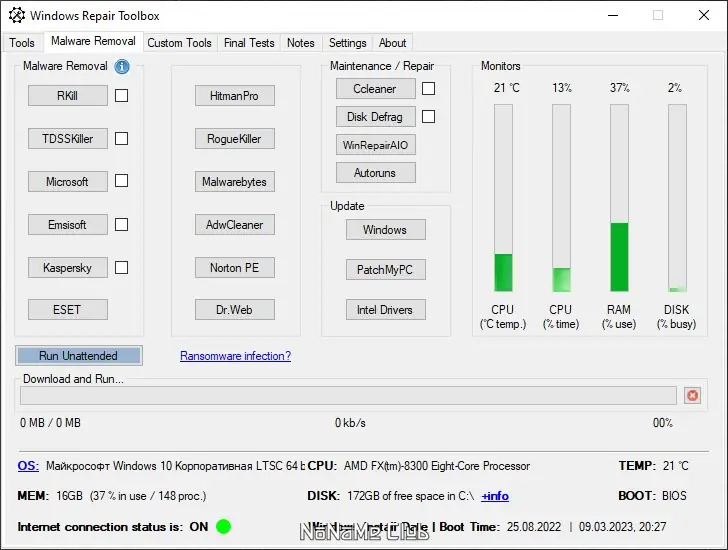
Task: Launch the Kaspersky tool
Action: (x=68, y=267)
